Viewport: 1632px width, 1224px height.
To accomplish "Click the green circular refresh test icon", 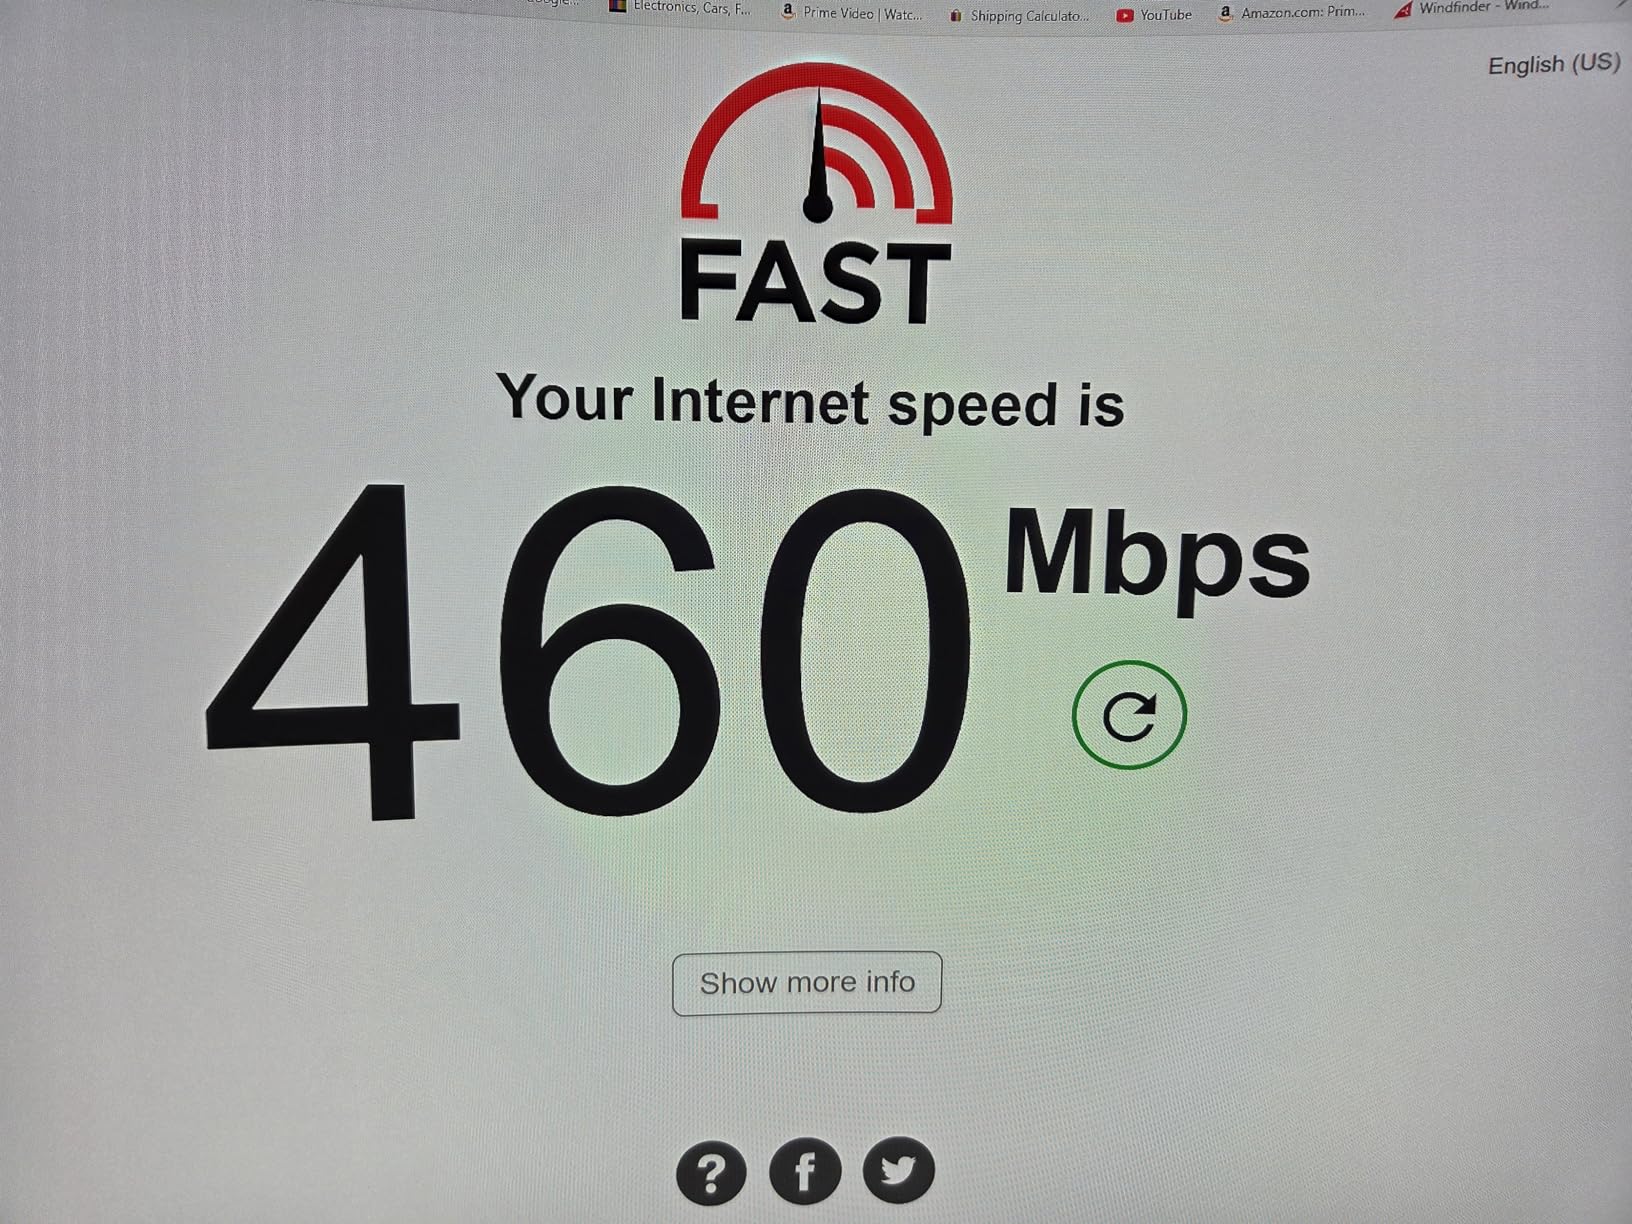I will (1129, 715).
